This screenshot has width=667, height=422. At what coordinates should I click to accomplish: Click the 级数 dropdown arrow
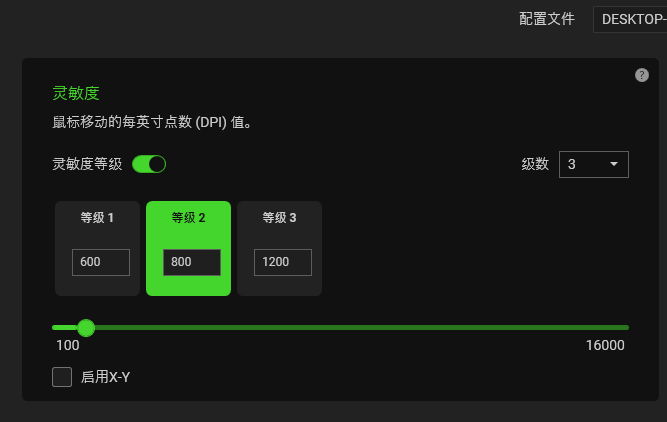pyautogui.click(x=613, y=164)
